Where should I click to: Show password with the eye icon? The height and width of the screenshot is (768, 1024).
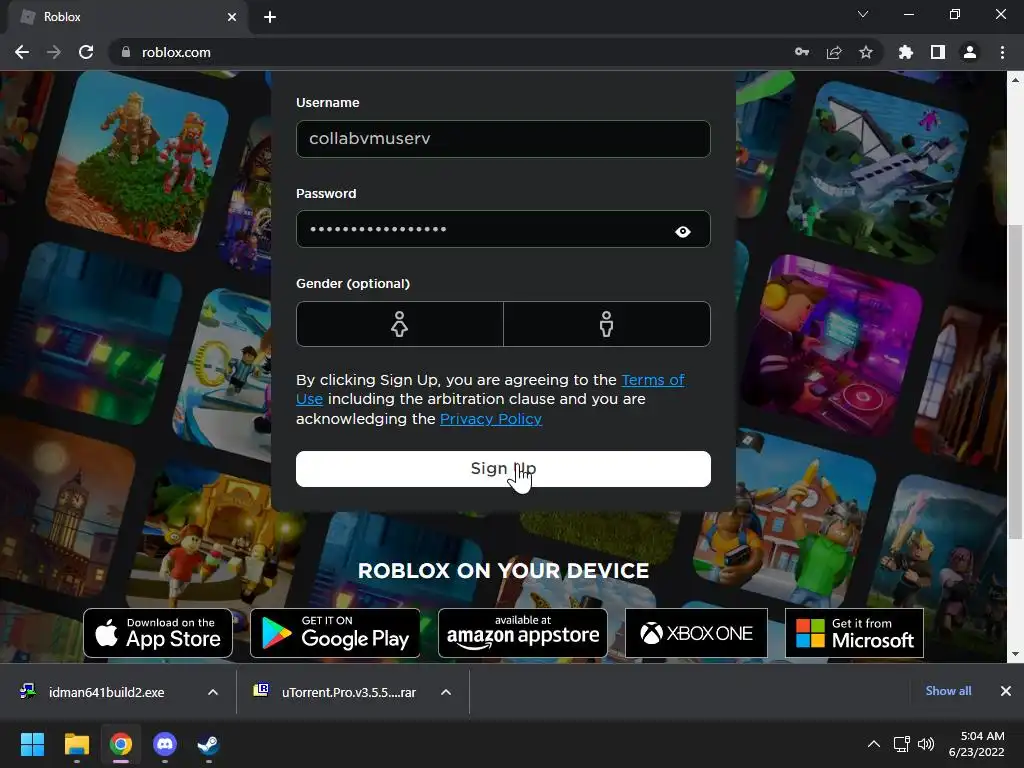click(x=683, y=231)
